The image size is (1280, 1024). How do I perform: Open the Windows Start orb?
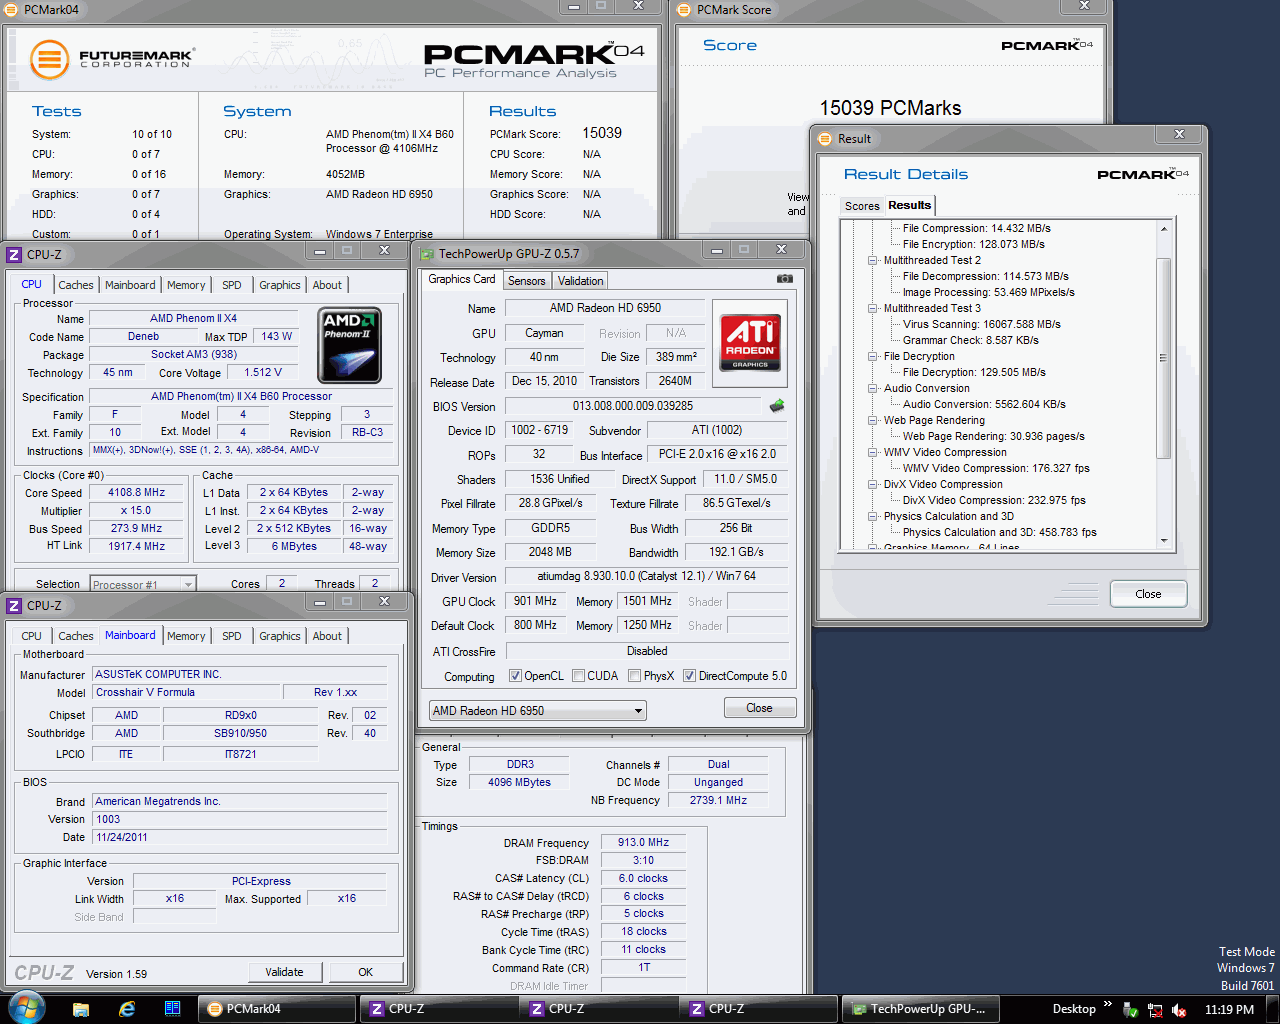tap(27, 1008)
